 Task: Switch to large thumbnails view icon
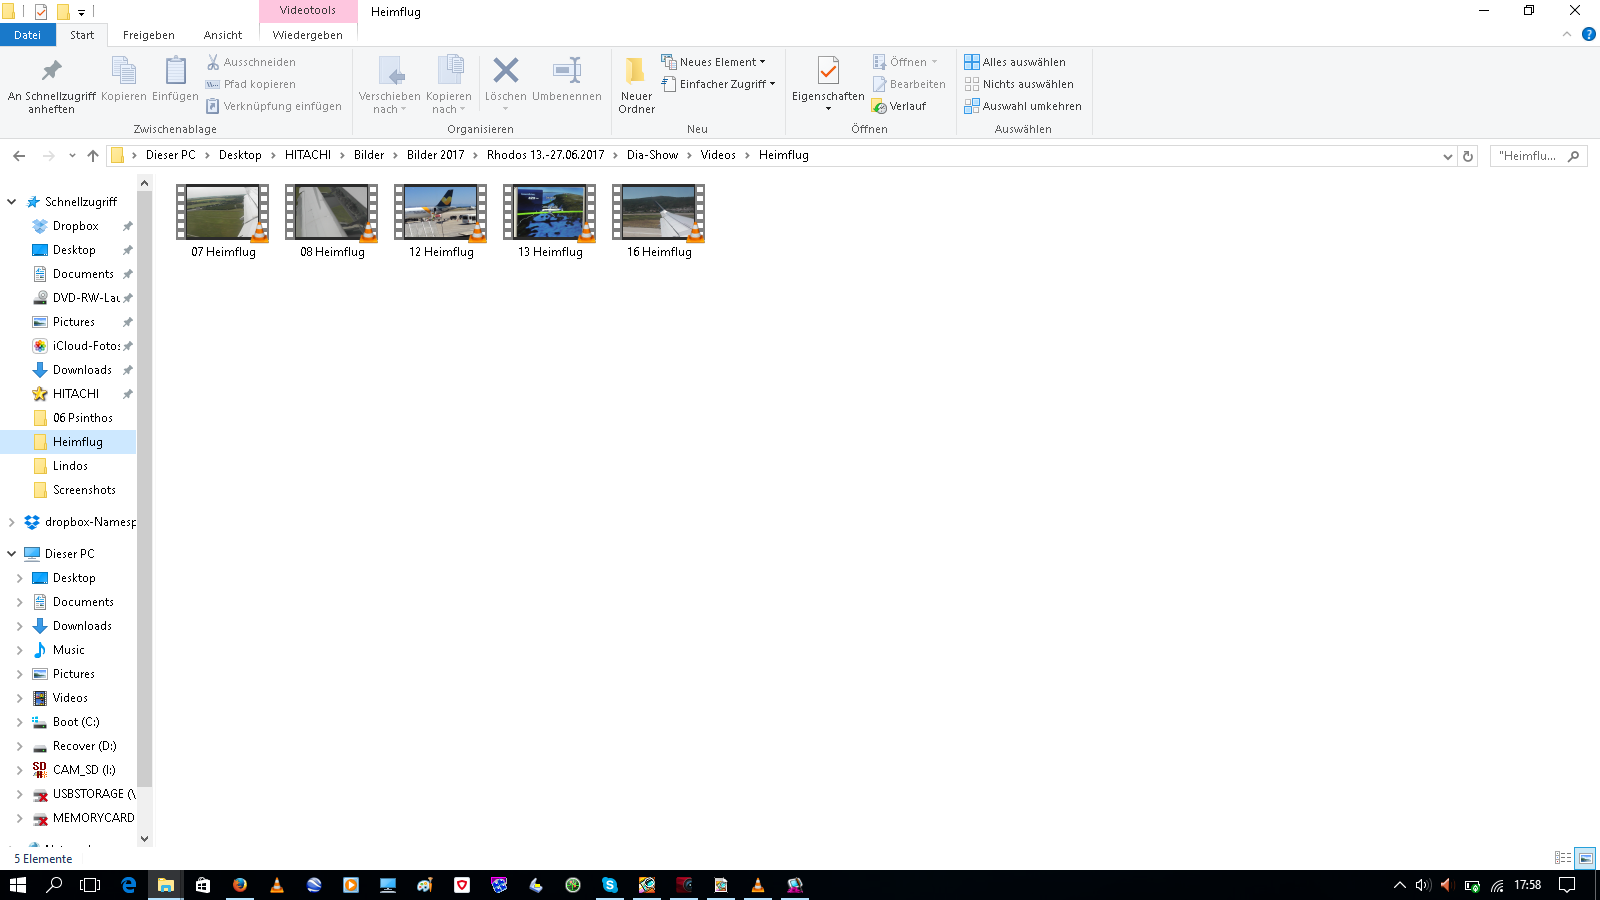[x=1585, y=858]
